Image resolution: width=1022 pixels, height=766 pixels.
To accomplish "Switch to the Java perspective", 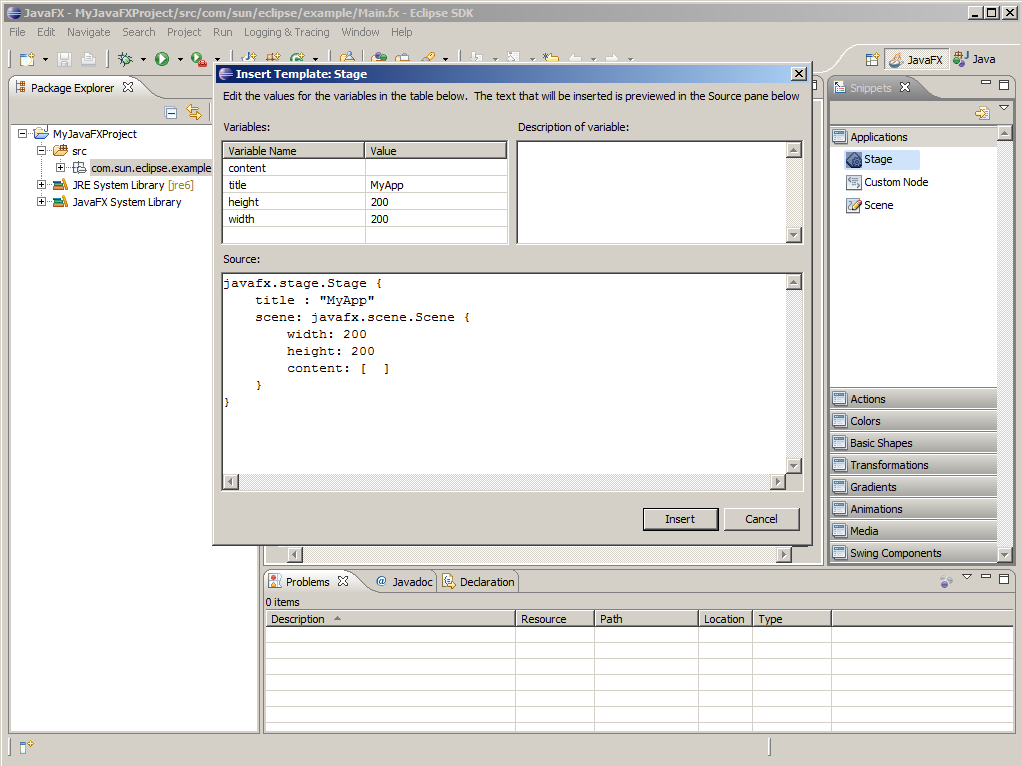I will click(x=975, y=60).
